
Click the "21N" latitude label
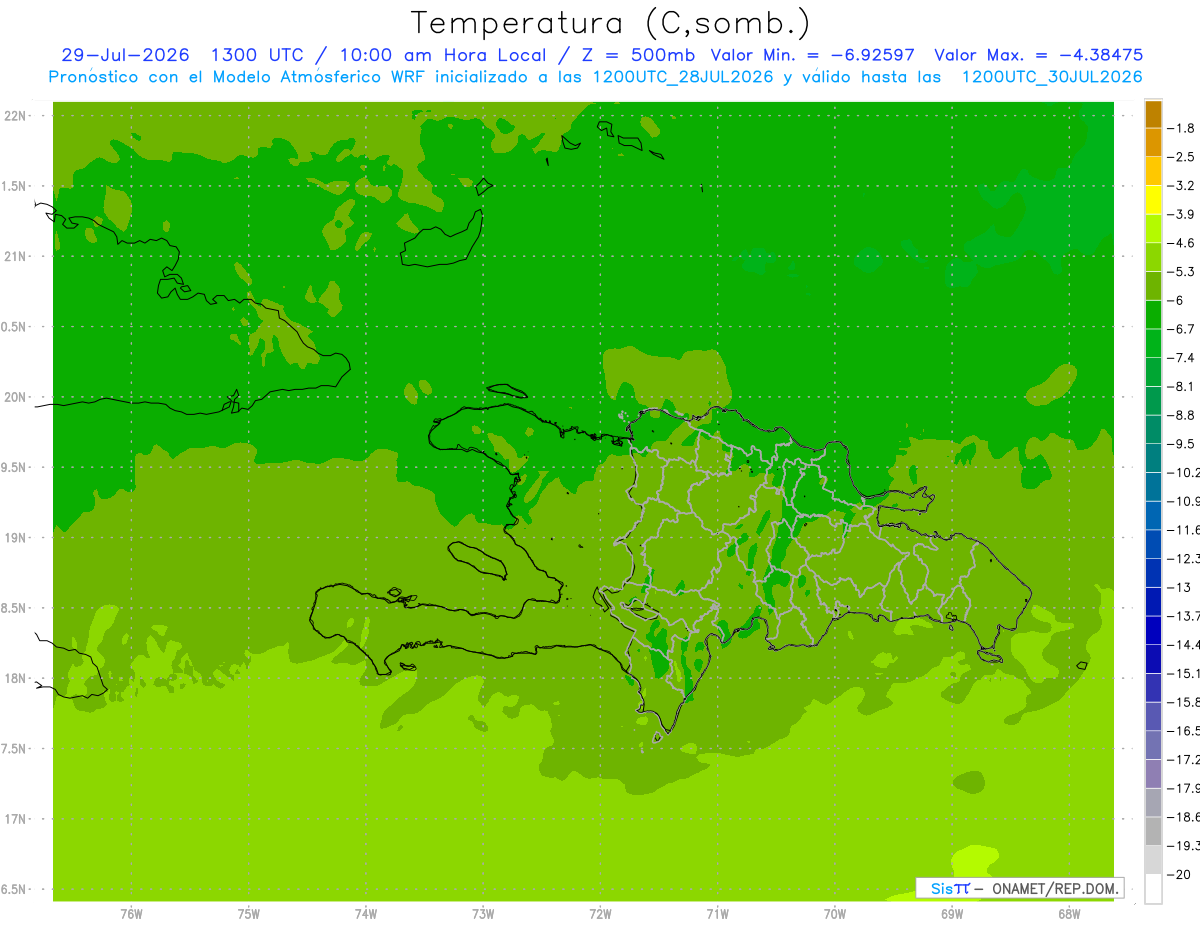point(16,256)
